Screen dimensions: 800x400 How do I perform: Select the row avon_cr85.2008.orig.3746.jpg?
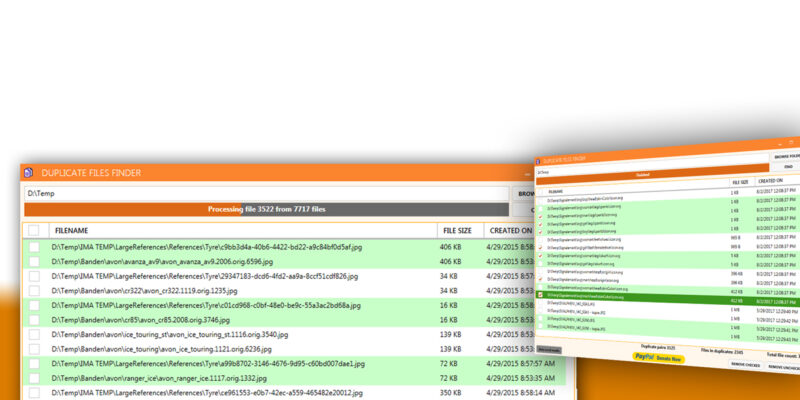[141, 320]
